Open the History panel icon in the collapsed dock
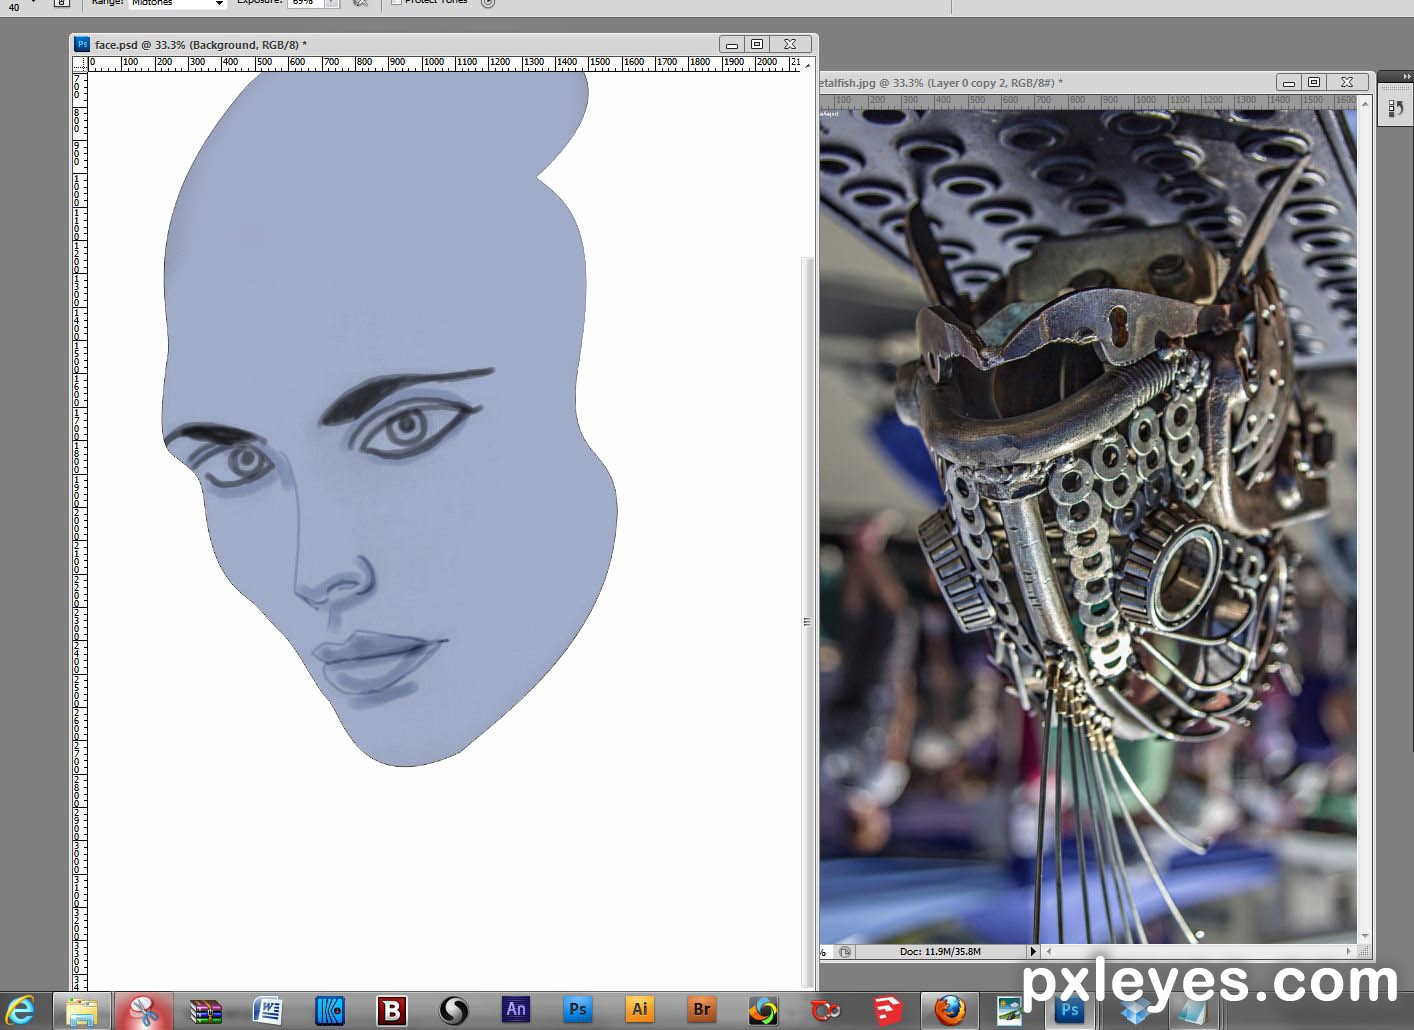Screen dimensions: 1414x1030 [1396, 108]
